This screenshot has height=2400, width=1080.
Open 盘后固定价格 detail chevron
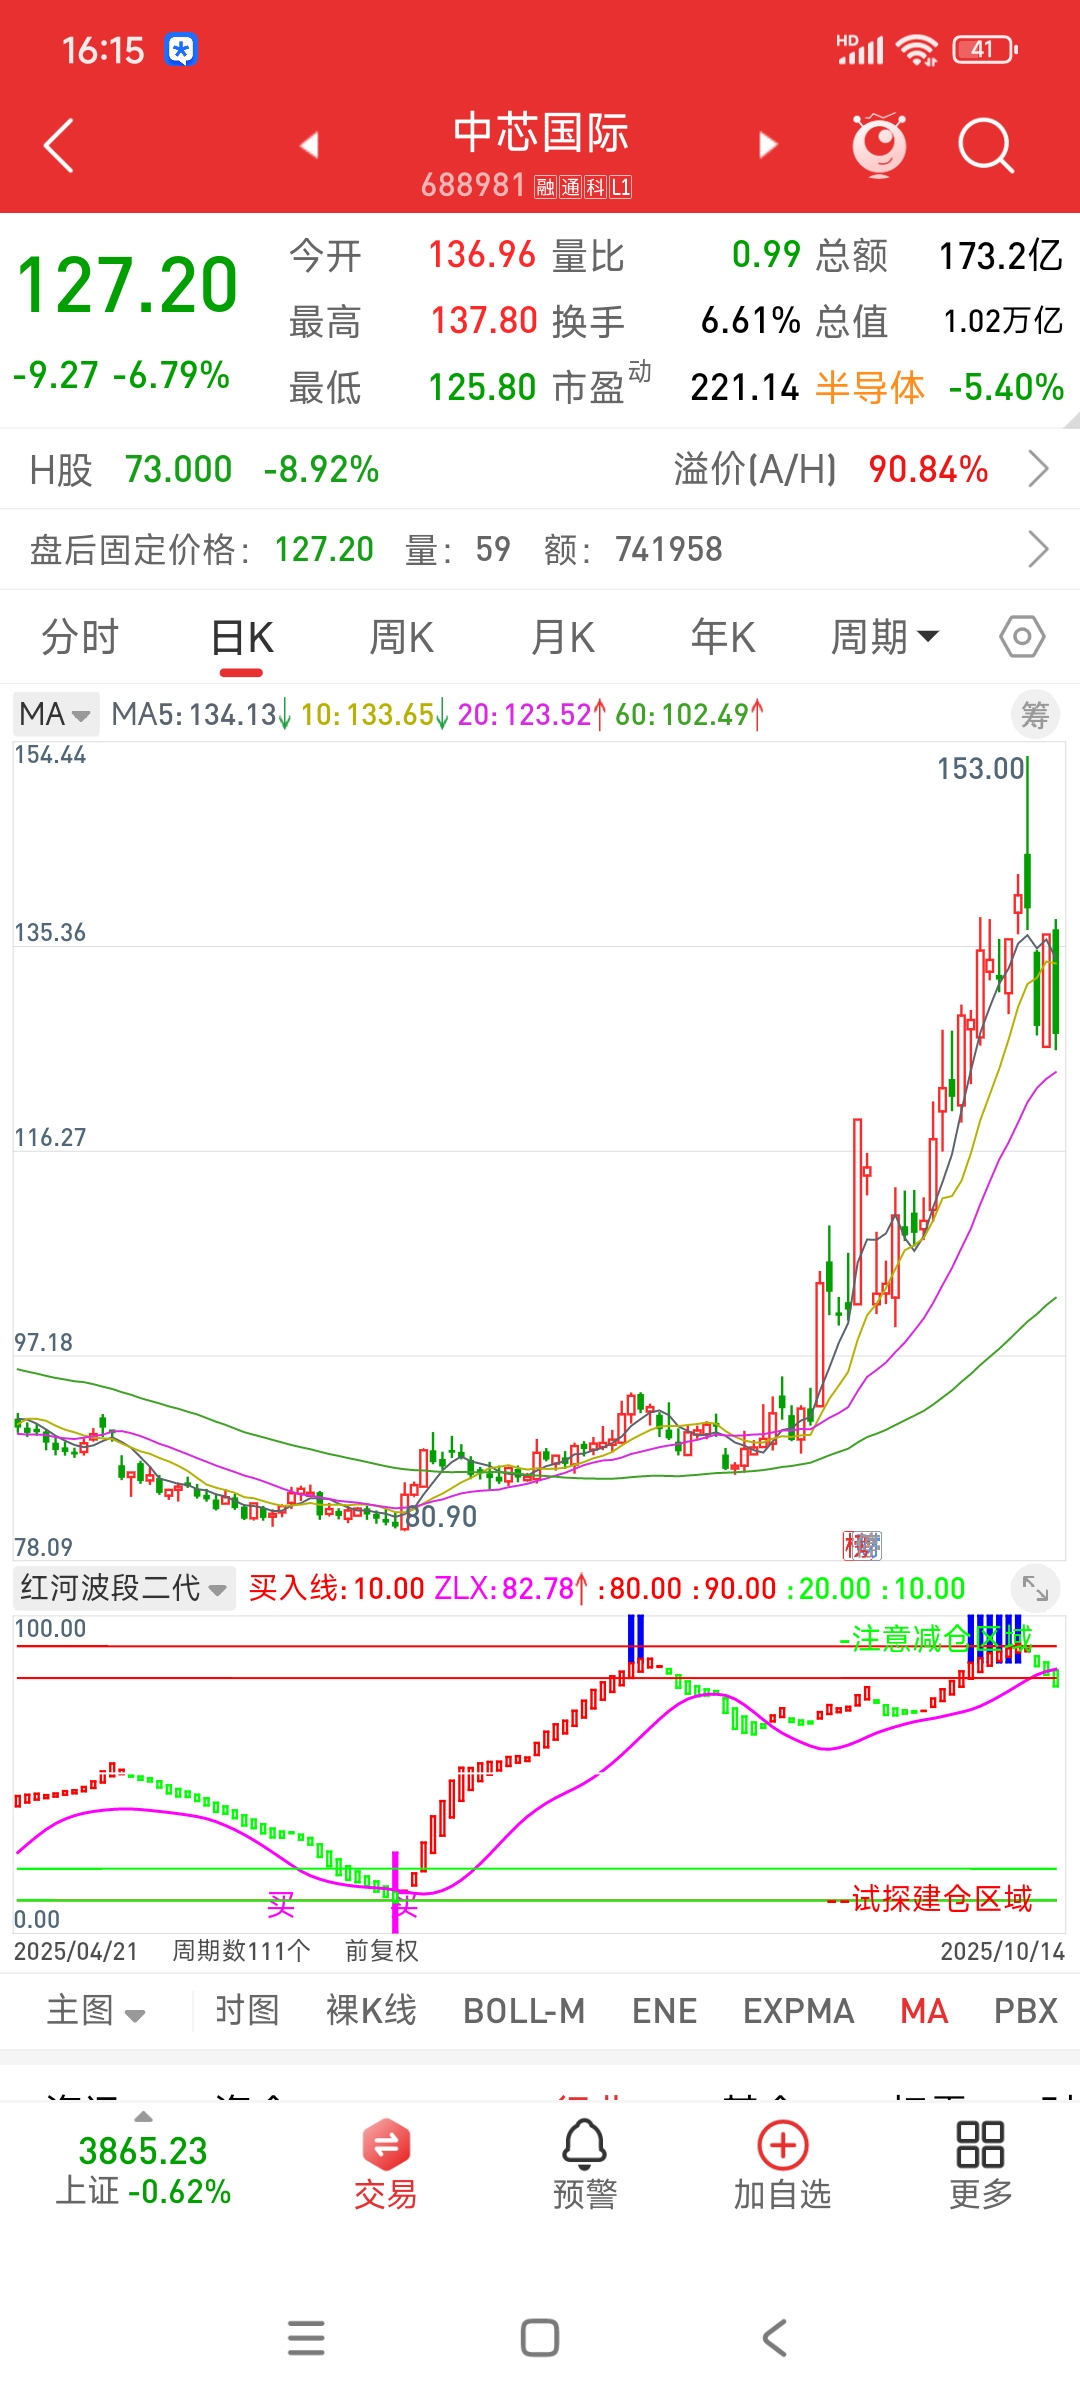click(1039, 548)
